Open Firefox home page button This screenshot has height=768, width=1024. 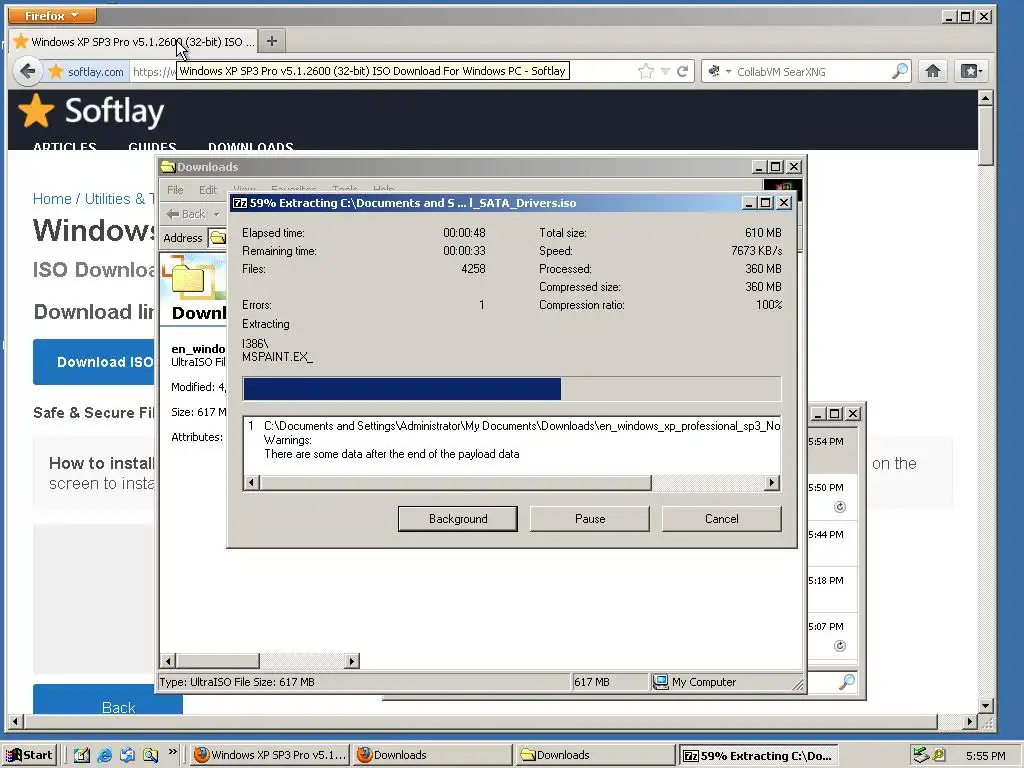933,71
